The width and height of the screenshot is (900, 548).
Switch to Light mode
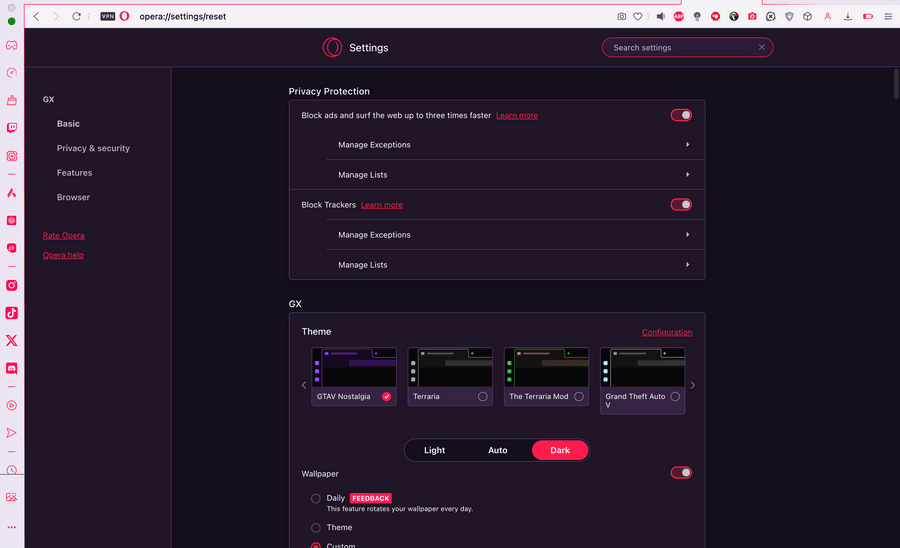(x=435, y=450)
